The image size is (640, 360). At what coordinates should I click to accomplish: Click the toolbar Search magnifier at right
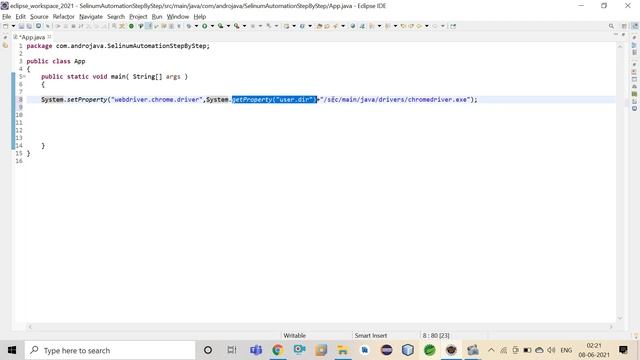[611, 26]
